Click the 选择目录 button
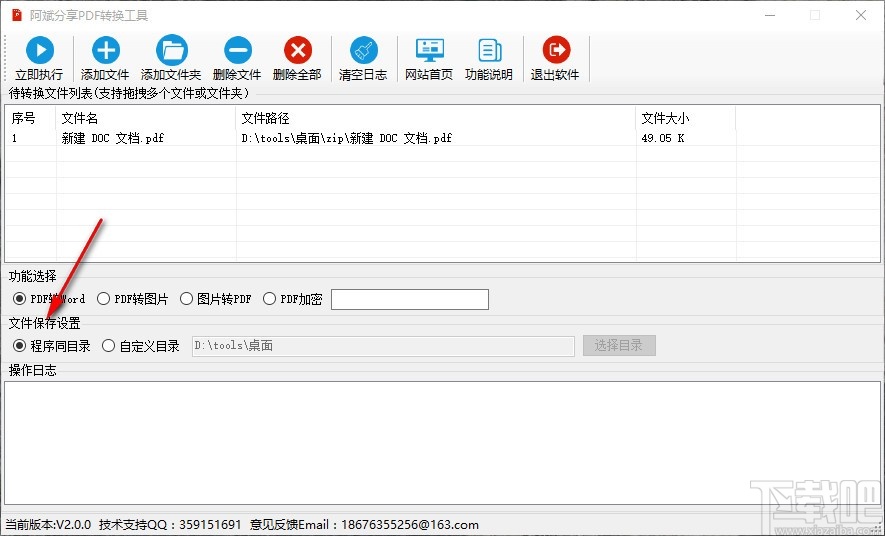 tap(619, 345)
